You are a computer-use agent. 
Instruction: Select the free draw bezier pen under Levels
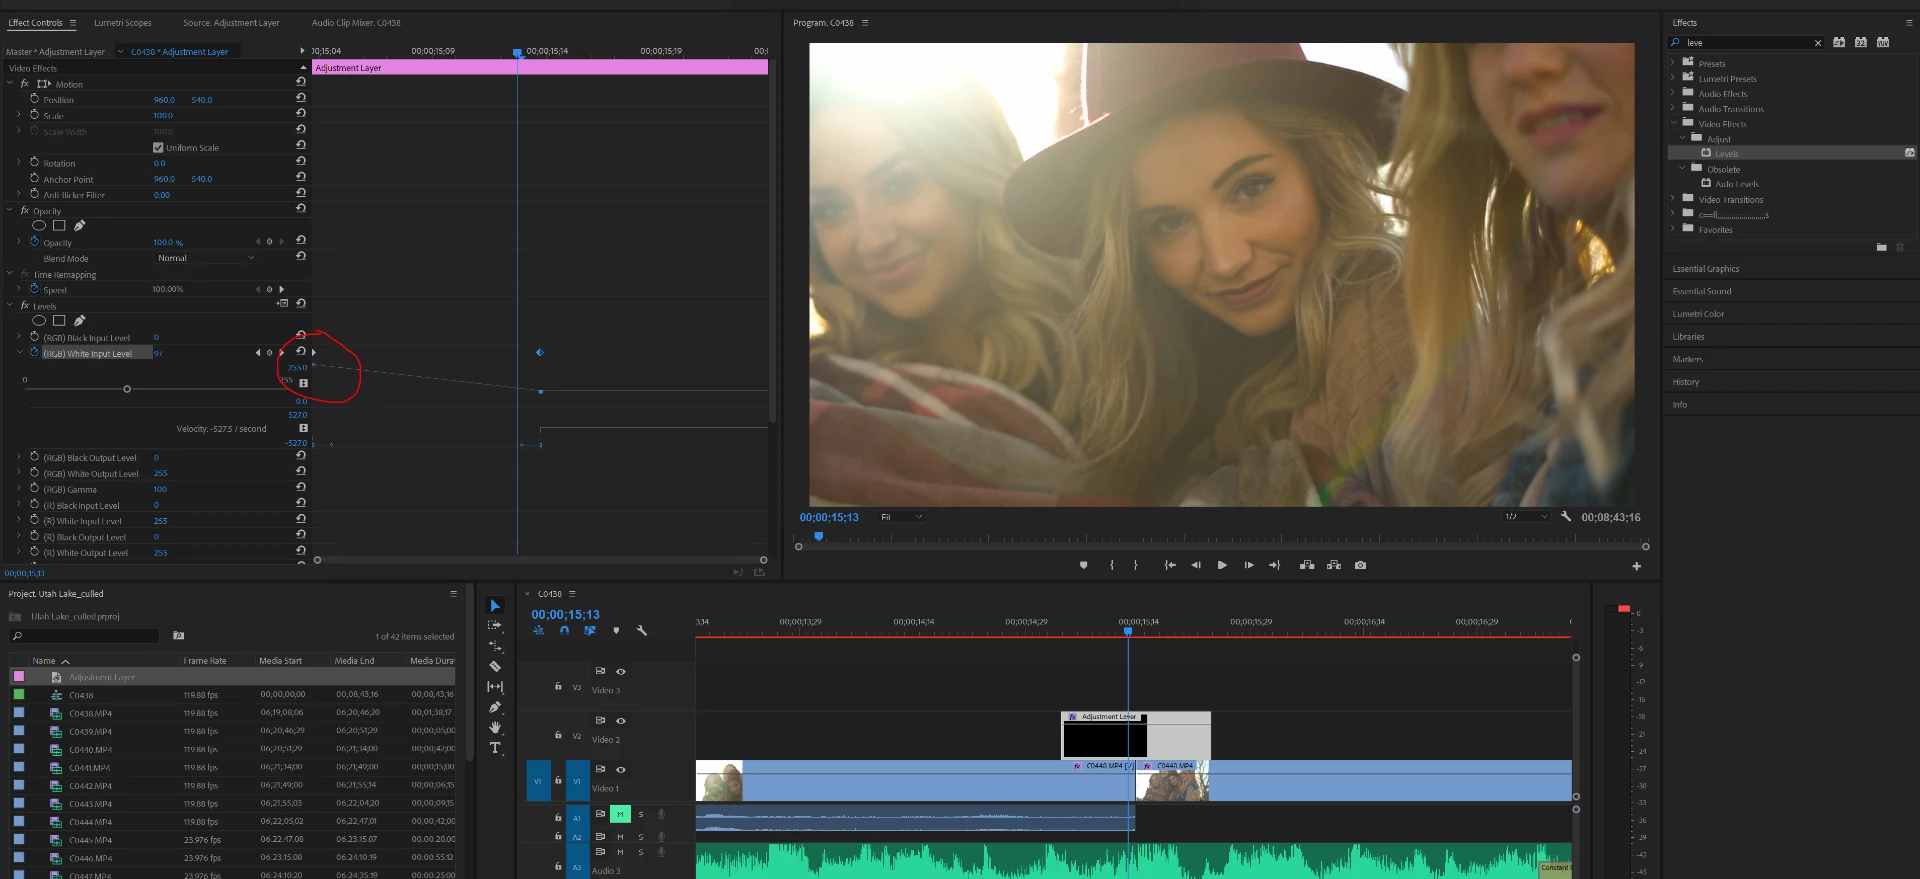[80, 321]
